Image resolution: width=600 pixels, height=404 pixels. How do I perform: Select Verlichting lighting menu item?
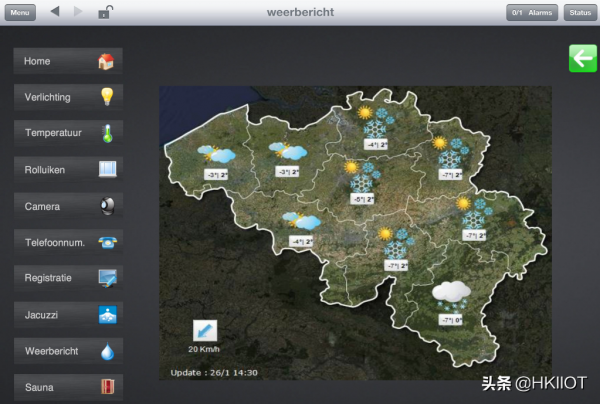click(x=68, y=97)
